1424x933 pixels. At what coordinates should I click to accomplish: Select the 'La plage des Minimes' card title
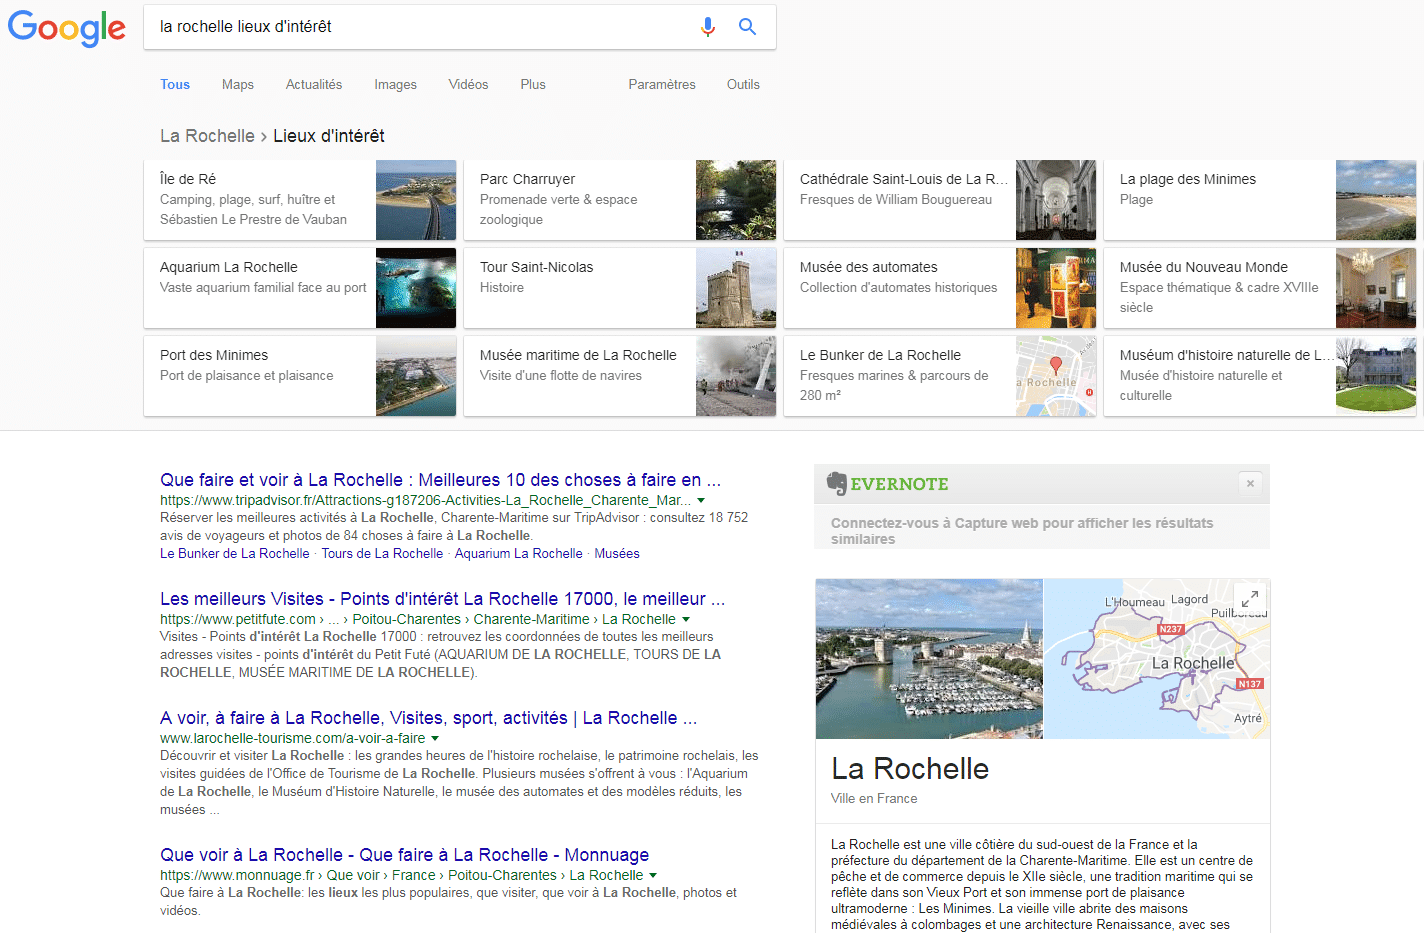(1188, 179)
